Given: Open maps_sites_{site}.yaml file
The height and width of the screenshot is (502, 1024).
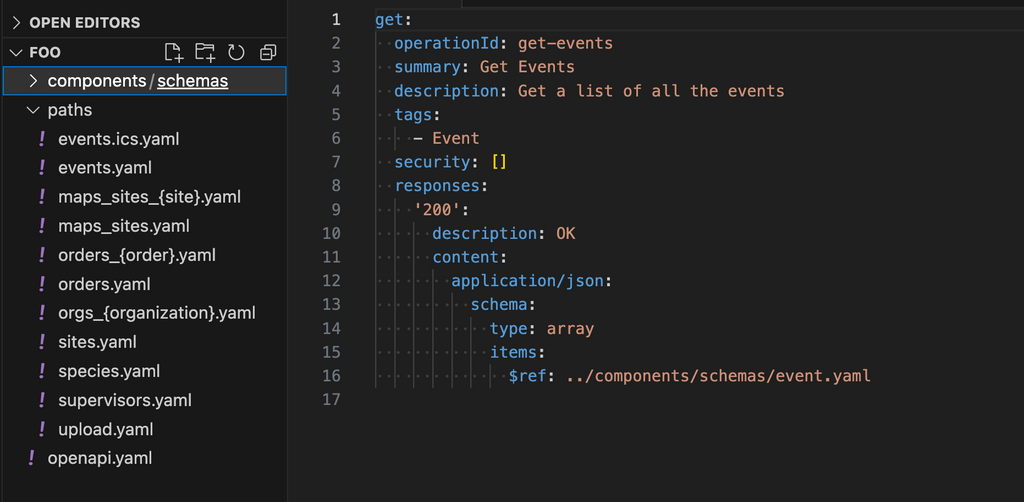Looking at the screenshot, I should [x=150, y=196].
